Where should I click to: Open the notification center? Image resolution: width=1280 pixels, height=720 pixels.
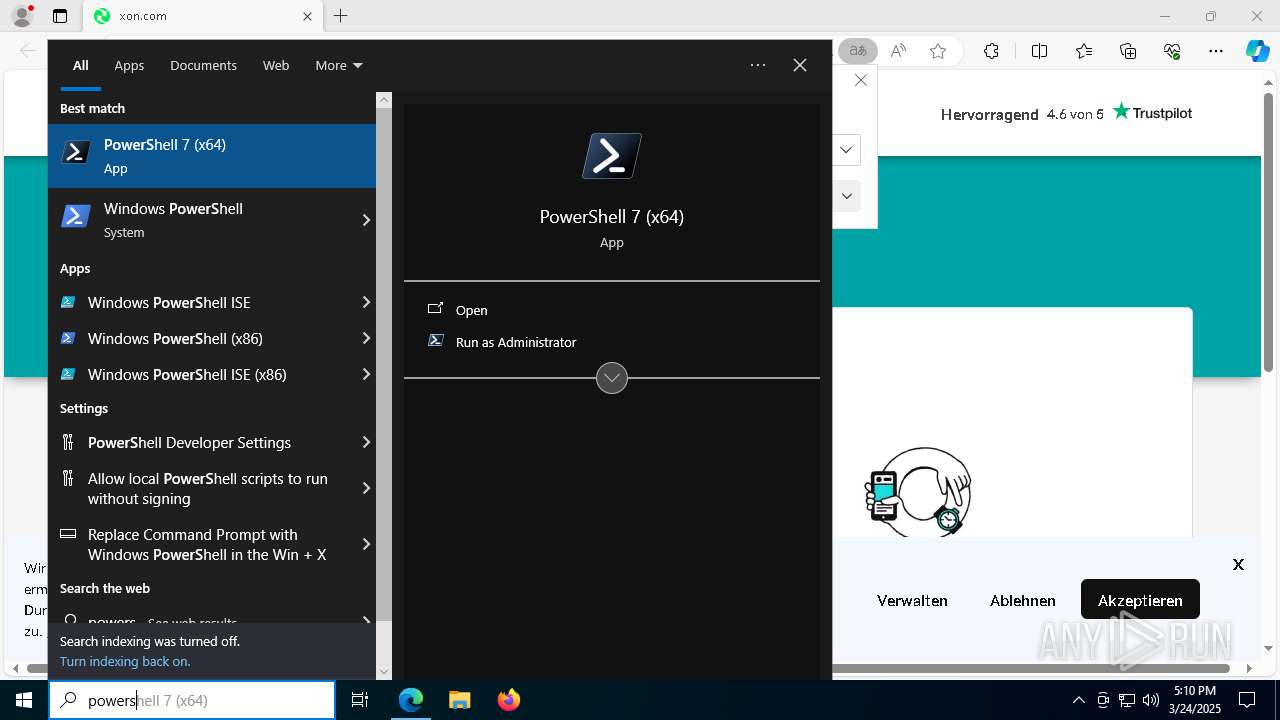coord(1247,700)
